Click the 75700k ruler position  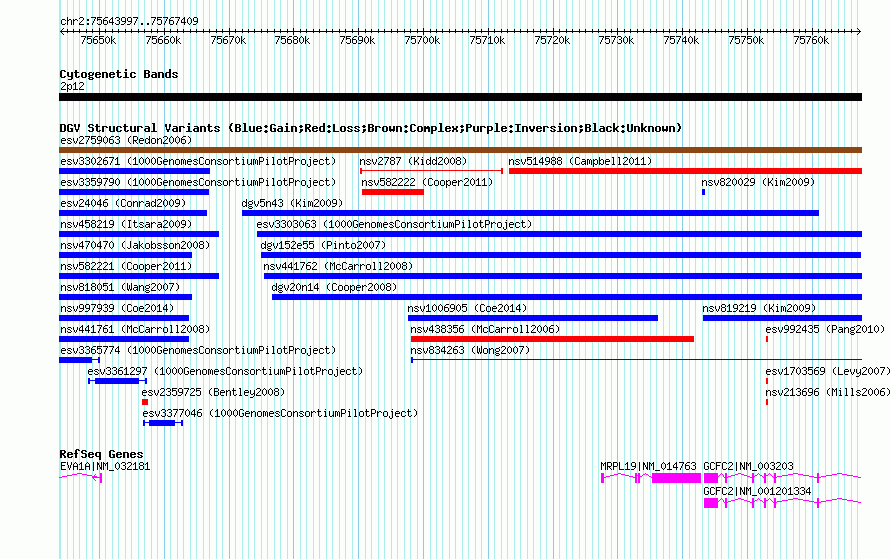[422, 40]
